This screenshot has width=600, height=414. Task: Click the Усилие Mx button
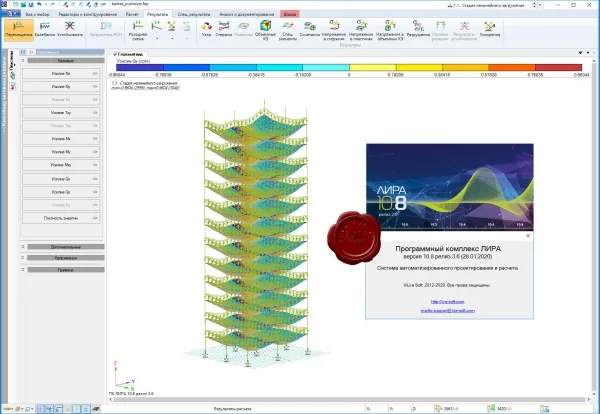[x=61, y=139]
